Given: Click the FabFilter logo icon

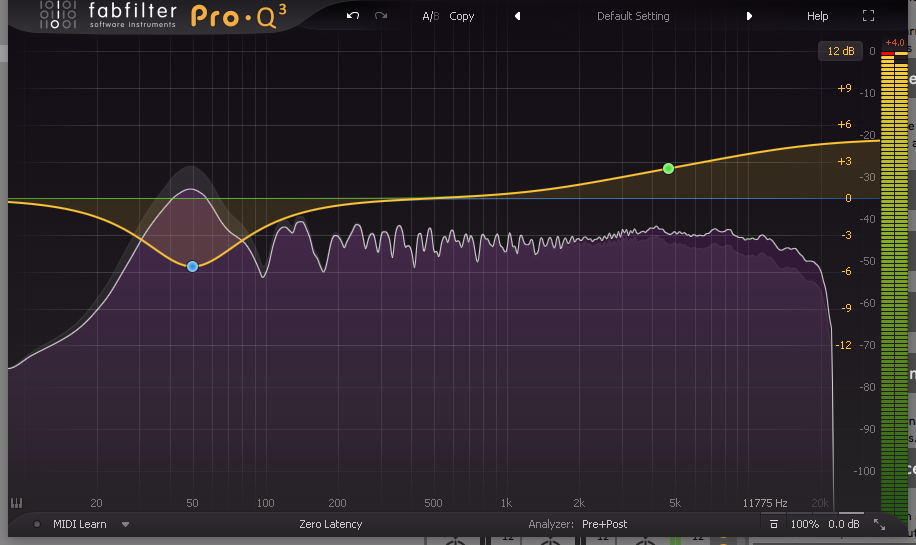Looking at the screenshot, I should click(57, 15).
